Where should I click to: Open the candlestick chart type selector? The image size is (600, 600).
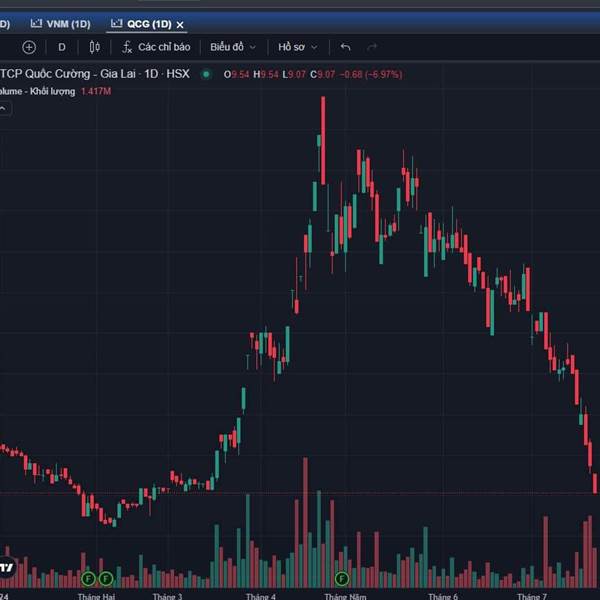coord(95,47)
